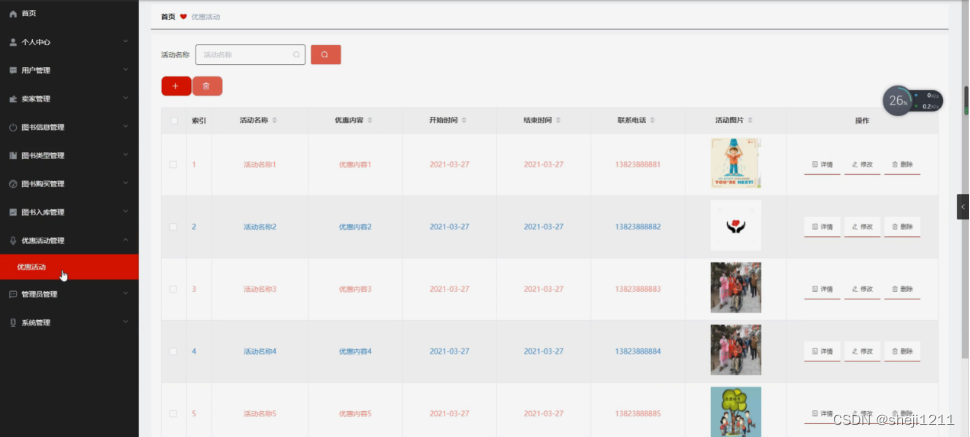This screenshot has height=437, width=970.
Task: Click the vertical page scrollbar
Action: pos(965,180)
